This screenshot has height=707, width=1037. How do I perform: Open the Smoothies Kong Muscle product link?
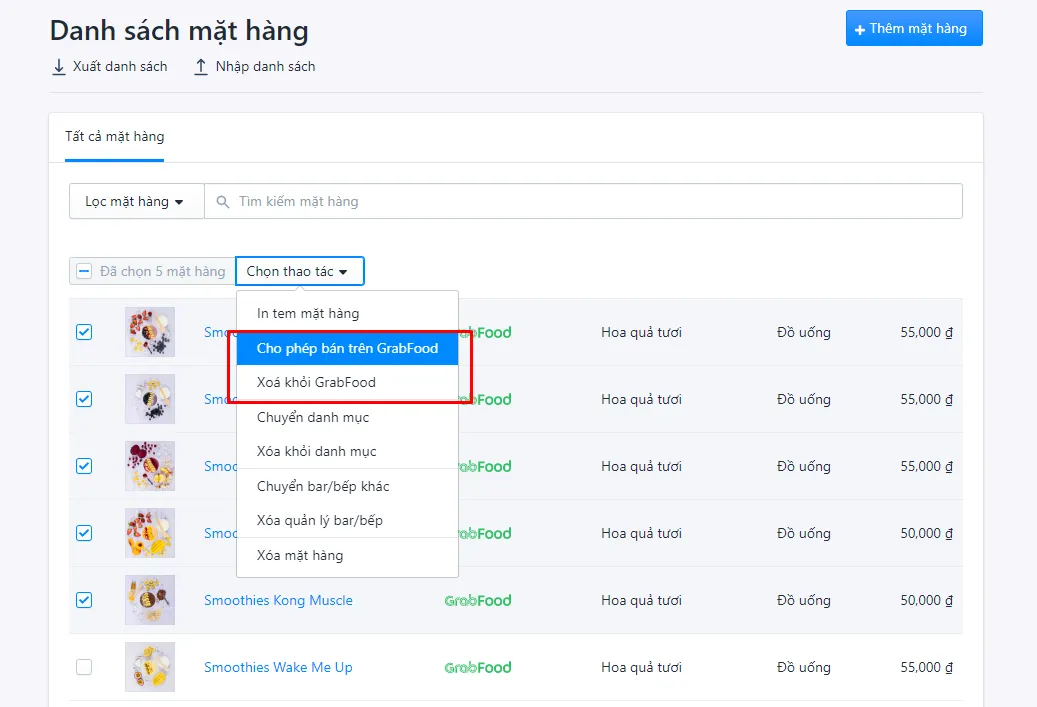[x=278, y=600]
